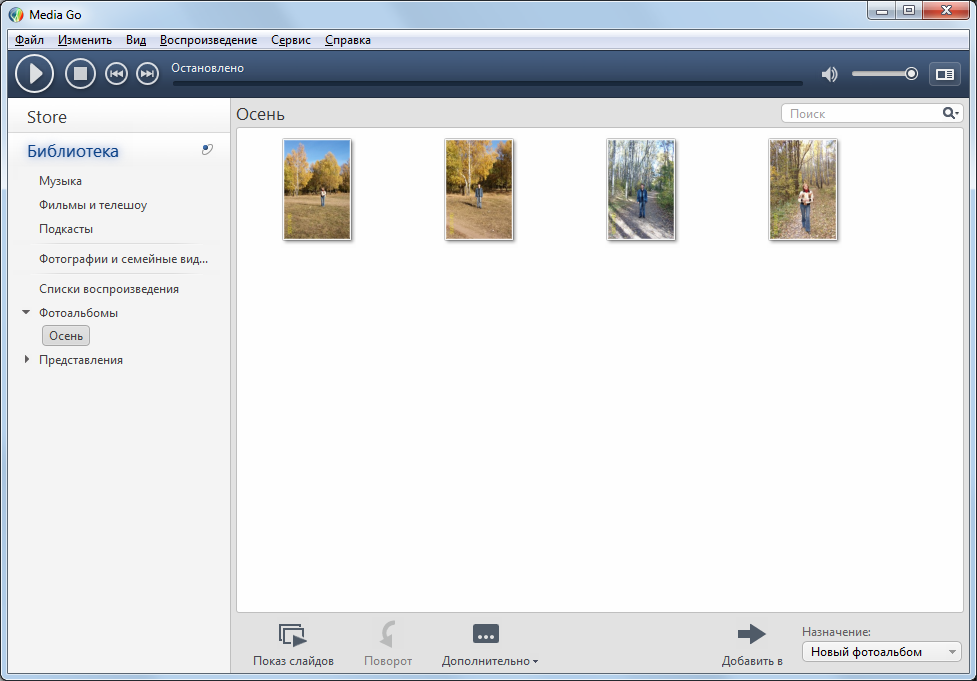Open the Дополнительно options menu
The width and height of the screenshot is (977, 681).
click(x=490, y=645)
